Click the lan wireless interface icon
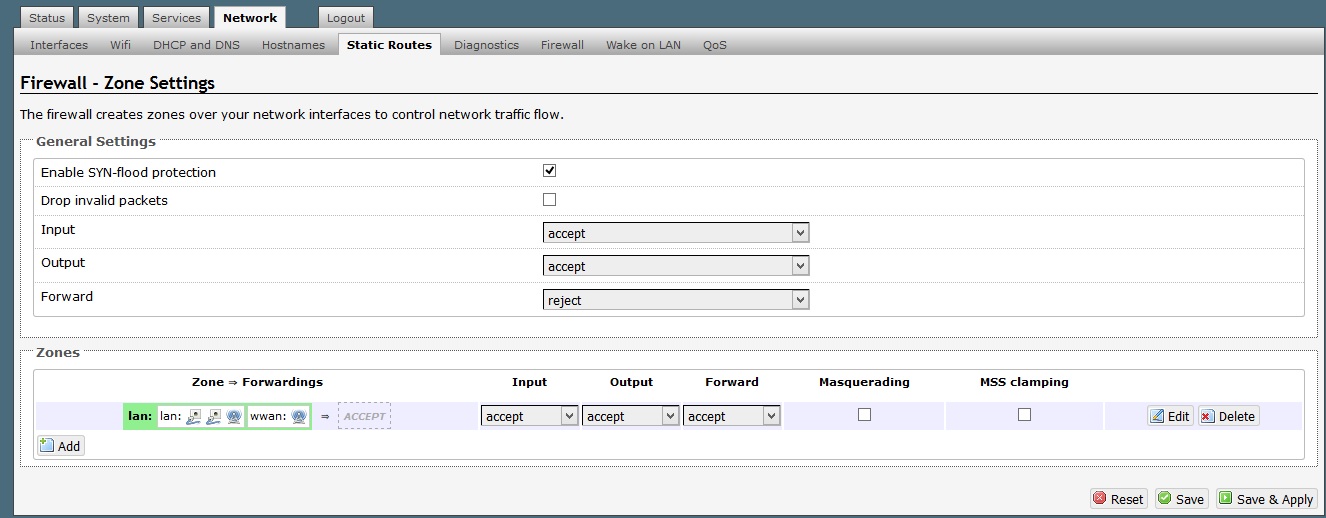 233,417
